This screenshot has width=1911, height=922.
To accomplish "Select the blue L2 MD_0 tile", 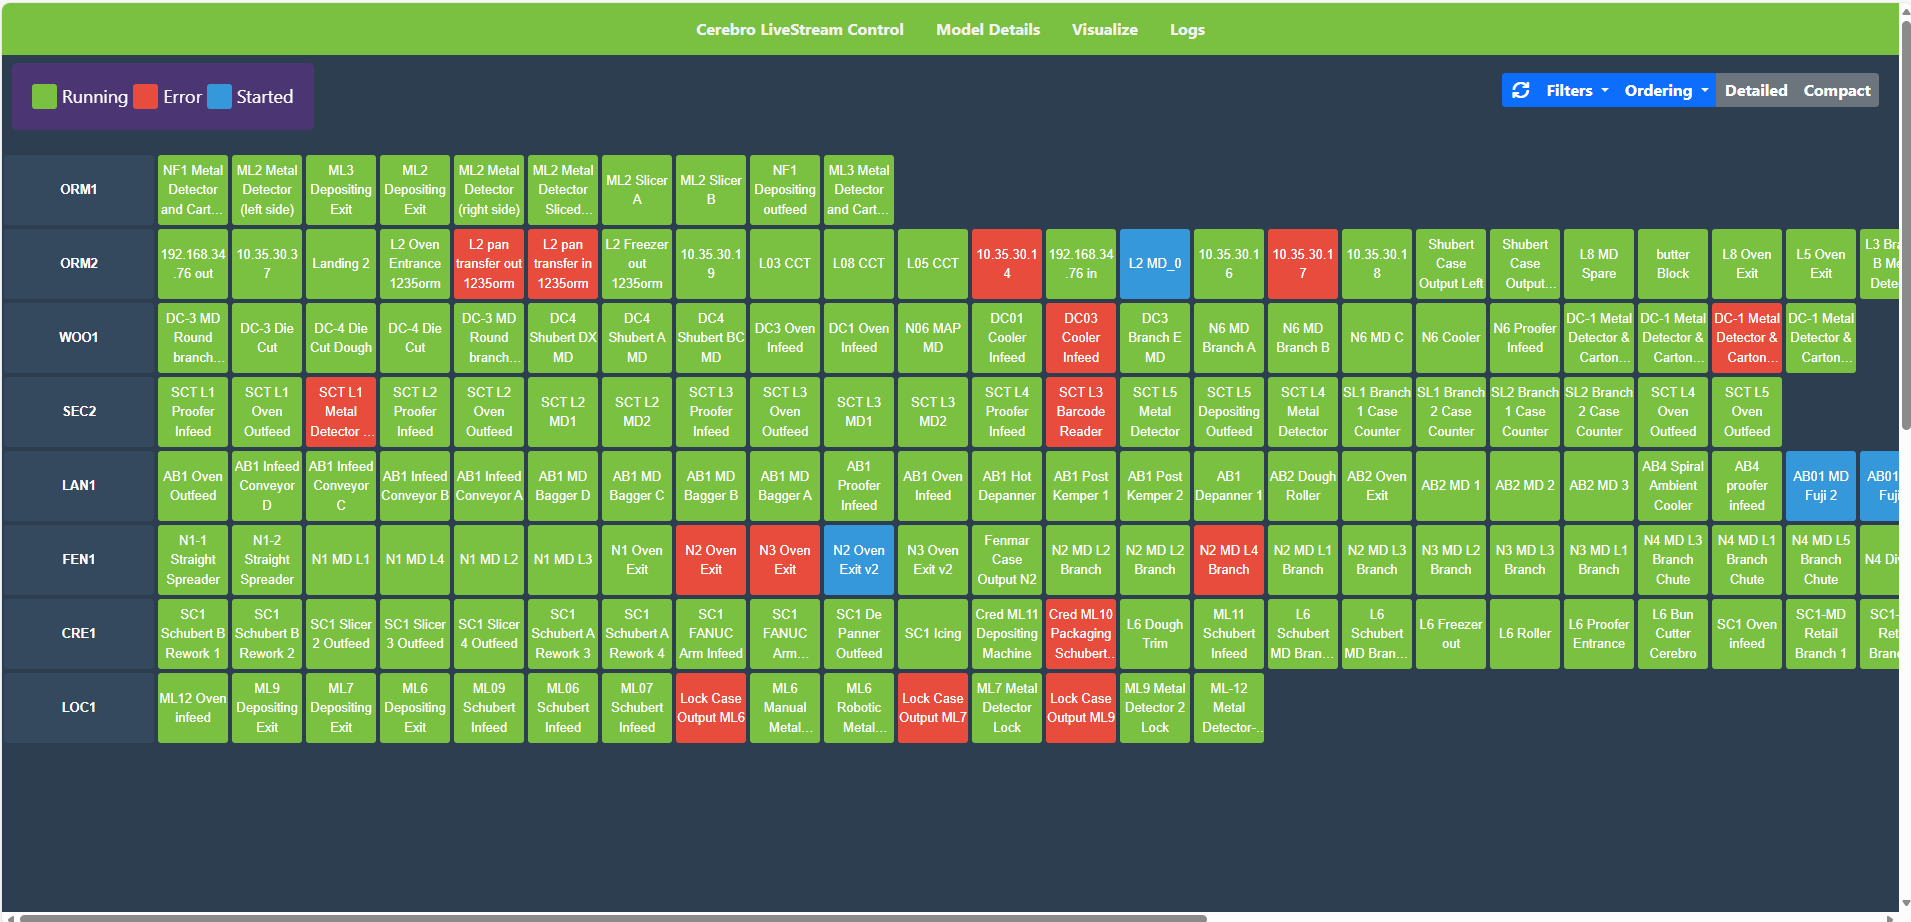I will pyautogui.click(x=1155, y=264).
